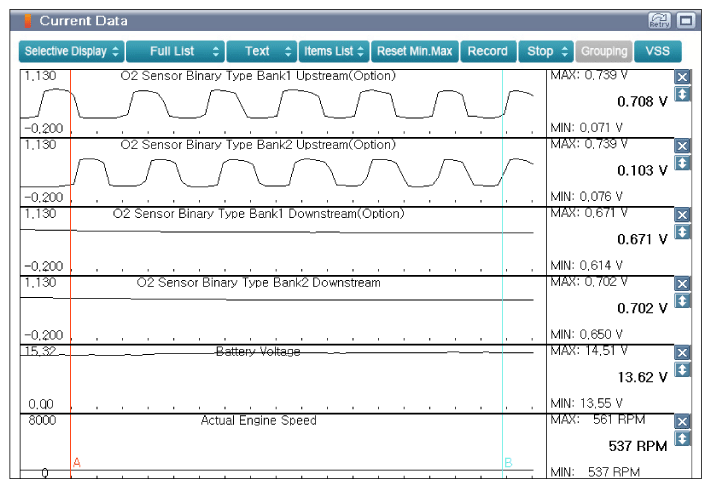
Task: Click the up-down arrow icon for Bank2 Downstream
Action: click(x=682, y=301)
